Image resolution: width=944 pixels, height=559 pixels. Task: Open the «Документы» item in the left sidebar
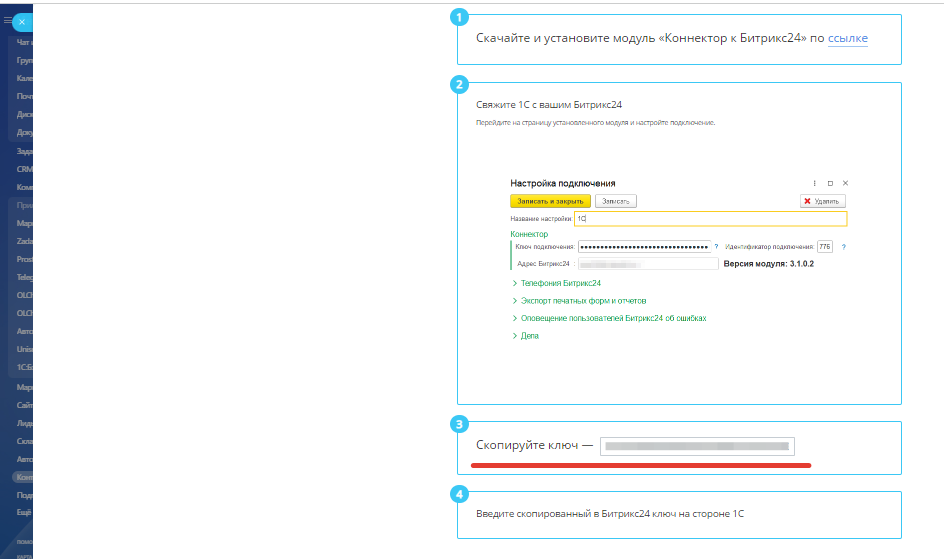[24, 132]
